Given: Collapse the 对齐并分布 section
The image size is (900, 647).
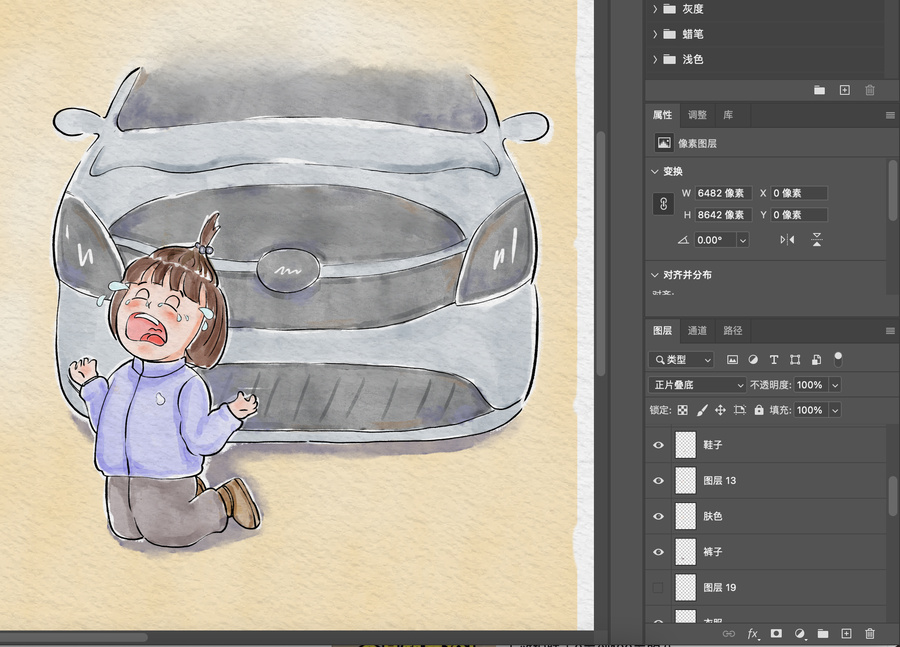Looking at the screenshot, I should click(x=654, y=275).
